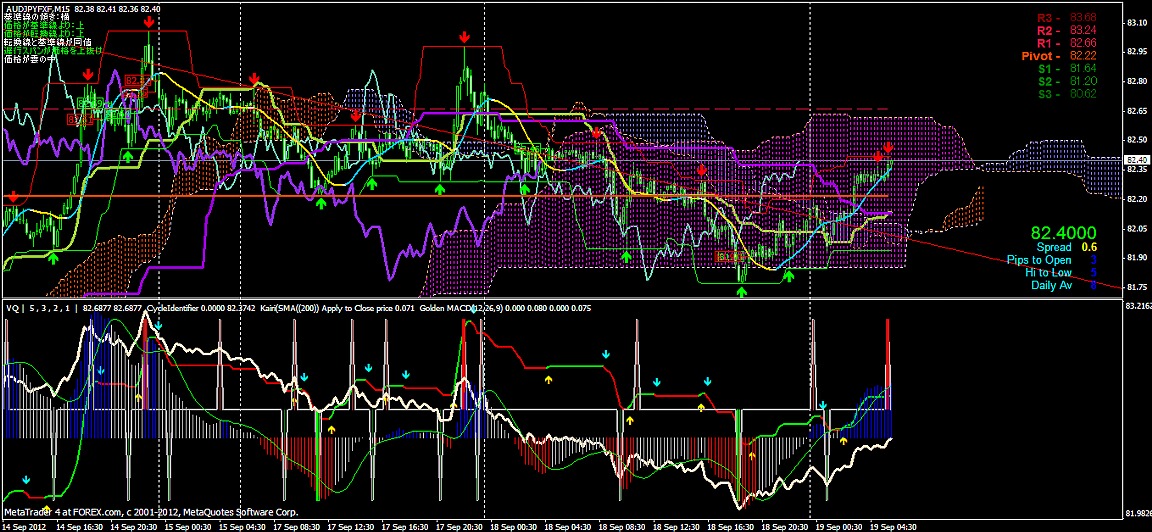Click the green buy arrow below the 18 Sep 16:30 low

pos(742,292)
